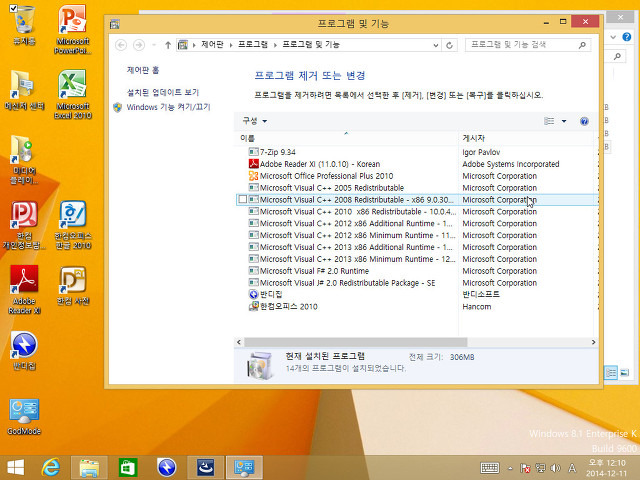640x480 pixels.
Task: Click the Forward navigation button
Action: 139,45
